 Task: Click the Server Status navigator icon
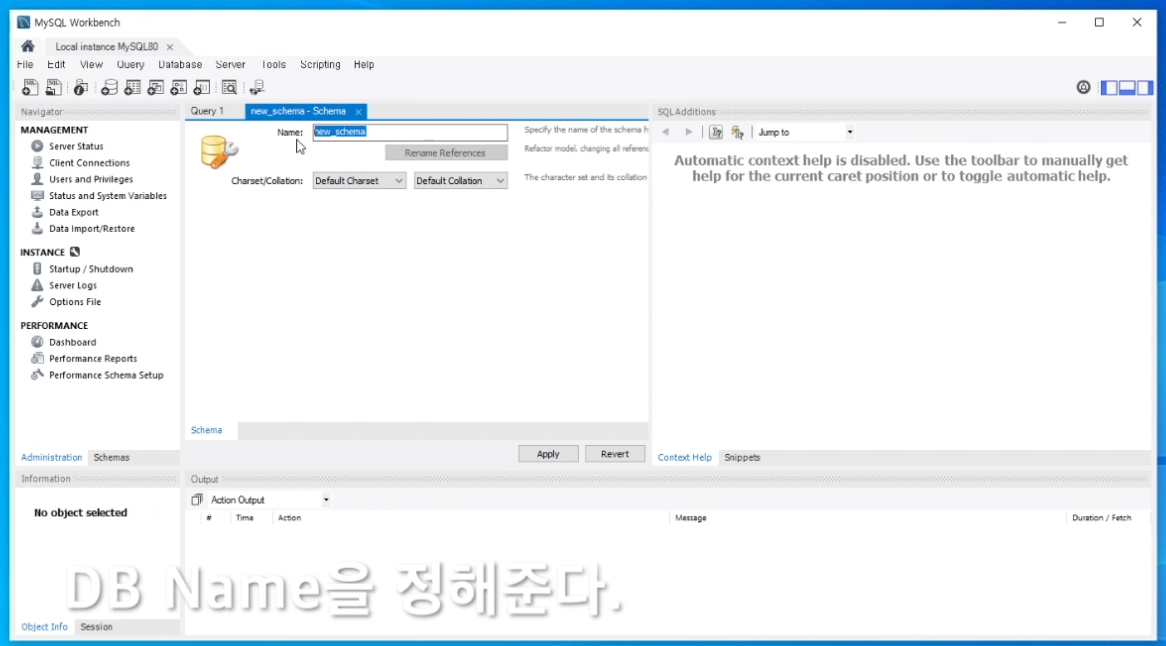(37, 146)
